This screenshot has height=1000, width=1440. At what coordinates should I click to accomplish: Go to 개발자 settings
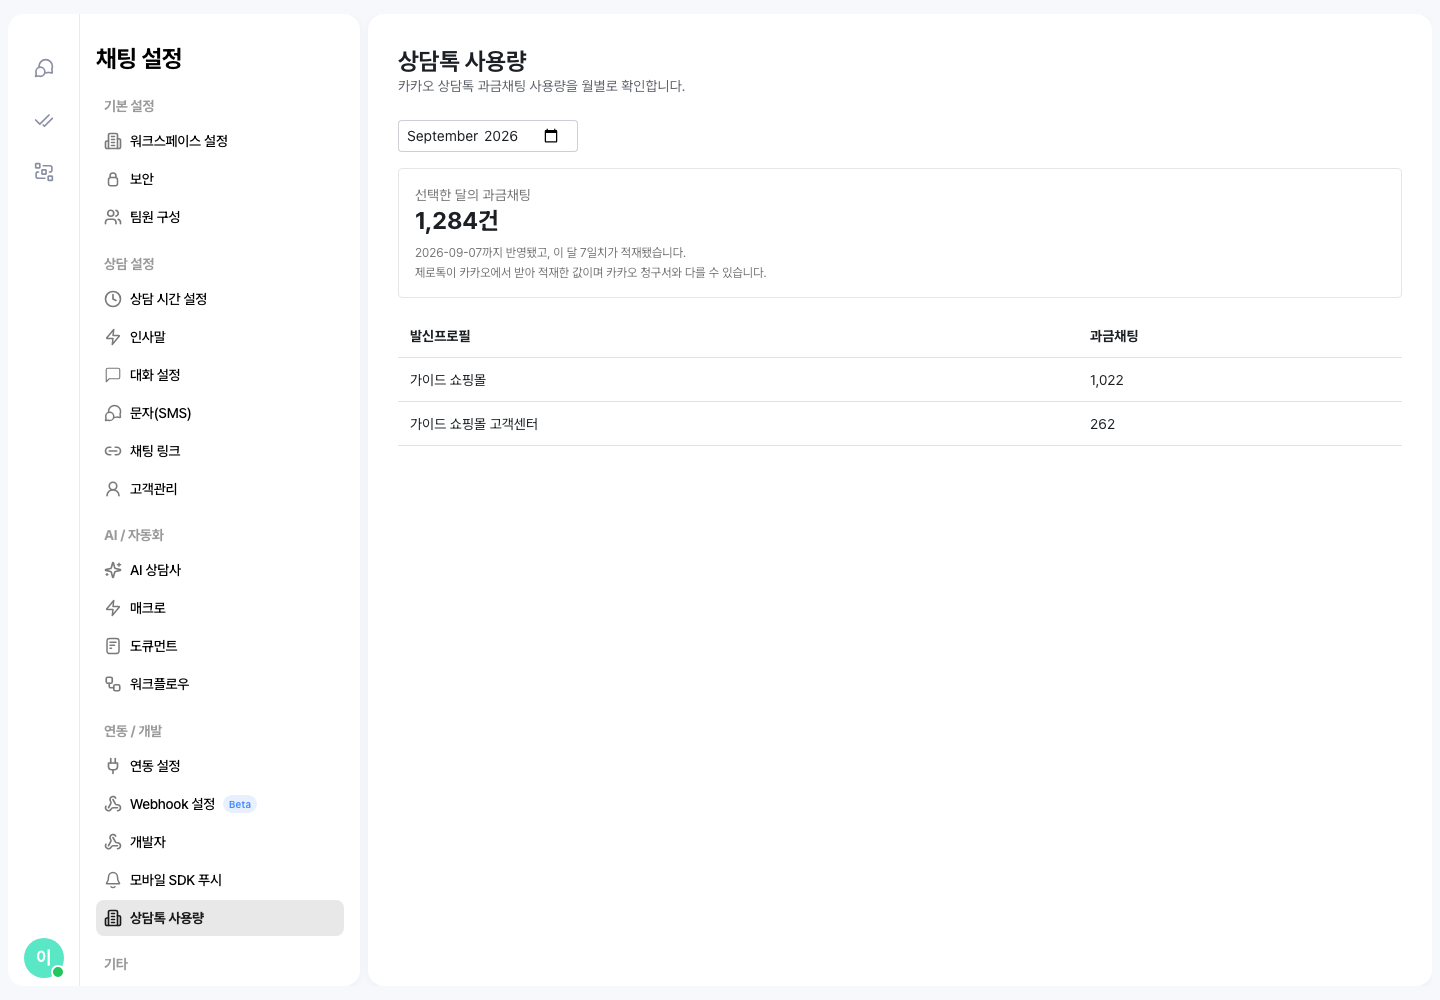pos(220,842)
